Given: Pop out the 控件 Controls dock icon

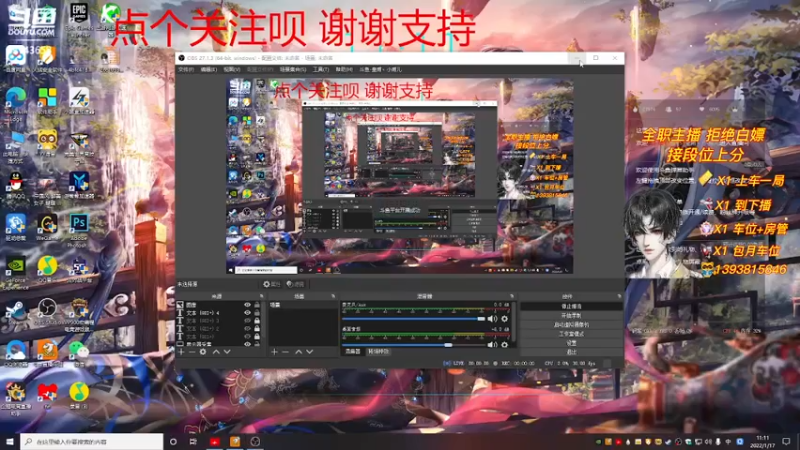Looking at the screenshot, I should tap(619, 296).
